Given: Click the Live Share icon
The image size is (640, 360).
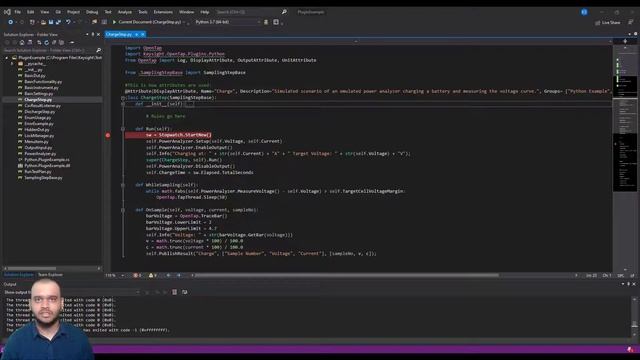Looking at the screenshot, I should 598,23.
